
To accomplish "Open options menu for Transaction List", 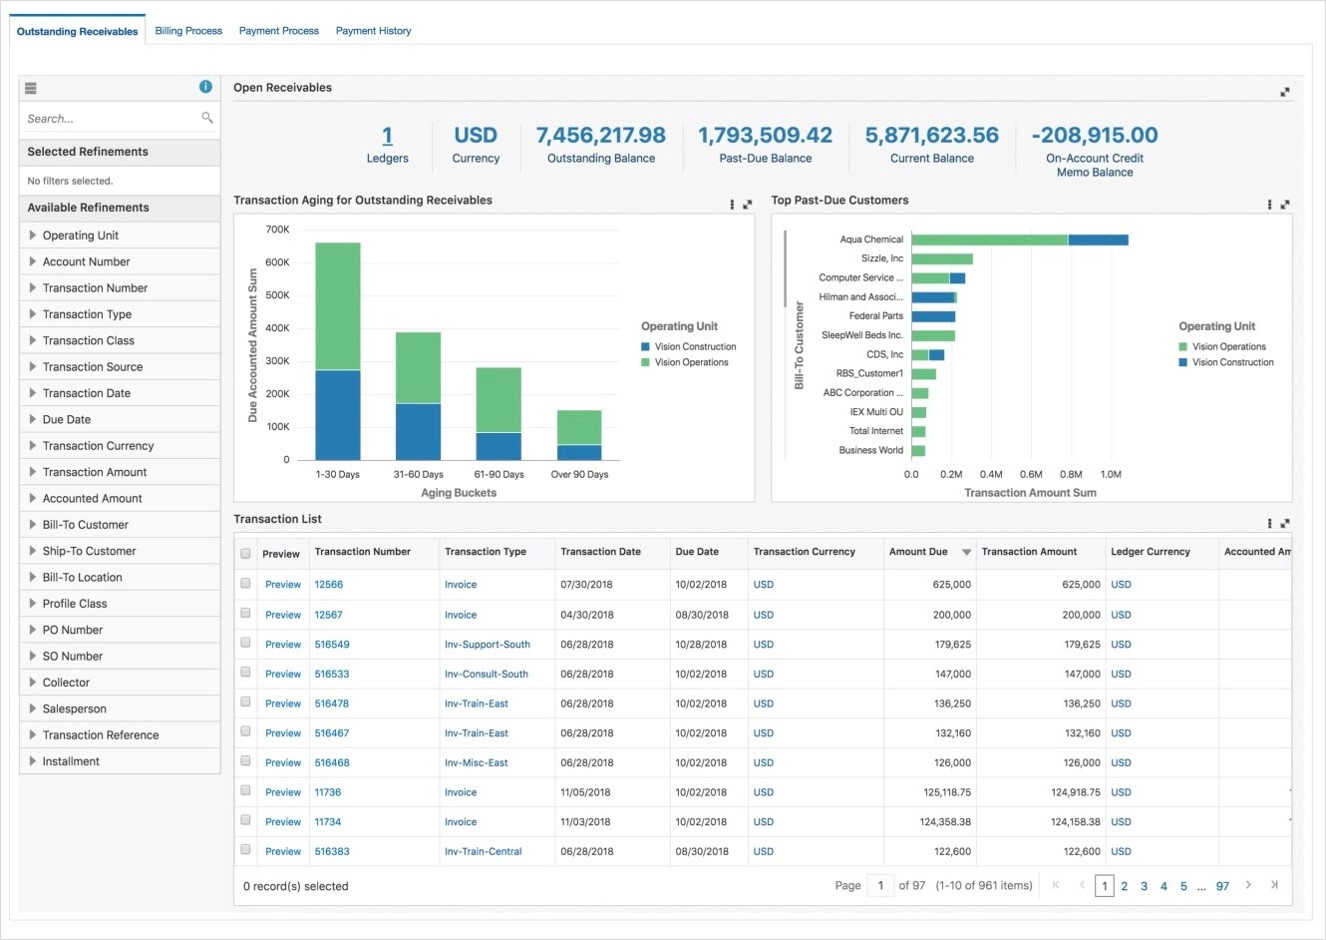I will click(x=1270, y=523).
